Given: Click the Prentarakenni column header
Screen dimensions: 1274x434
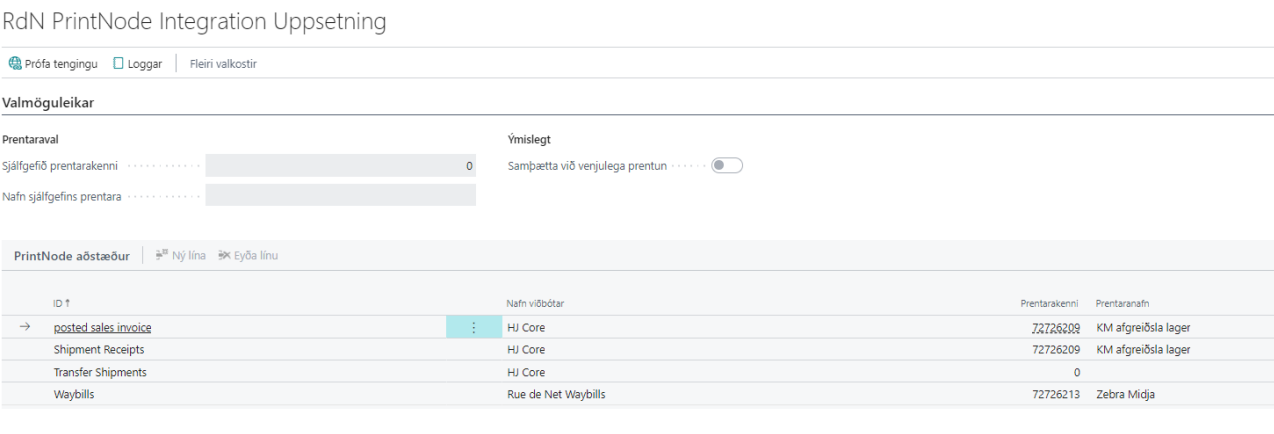Looking at the screenshot, I should [1049, 303].
